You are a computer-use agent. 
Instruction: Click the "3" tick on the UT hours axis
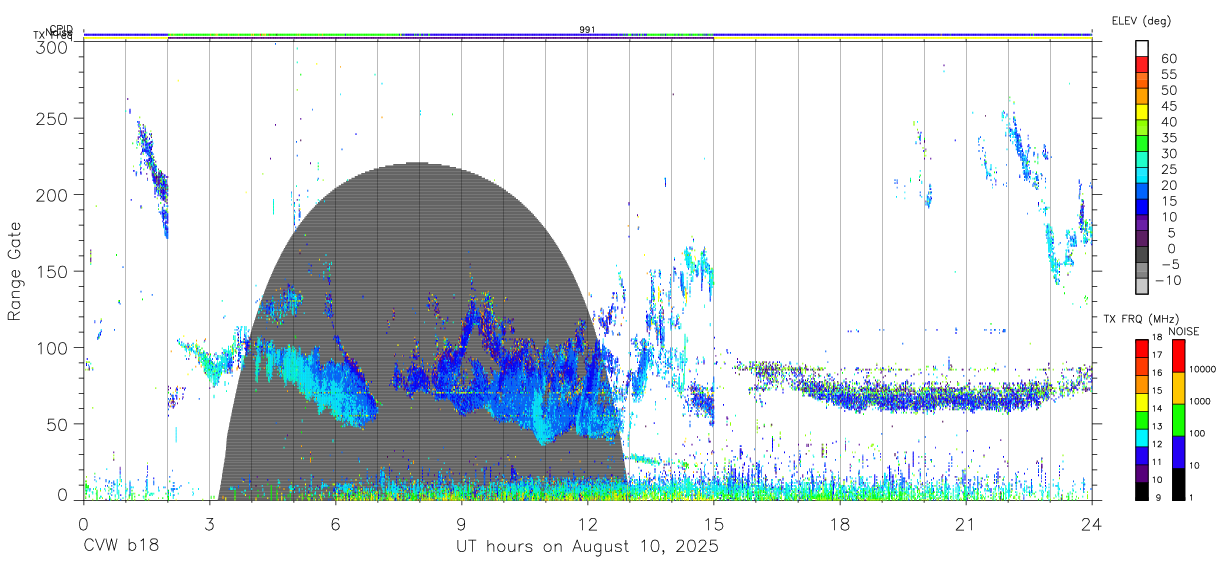tap(210, 524)
